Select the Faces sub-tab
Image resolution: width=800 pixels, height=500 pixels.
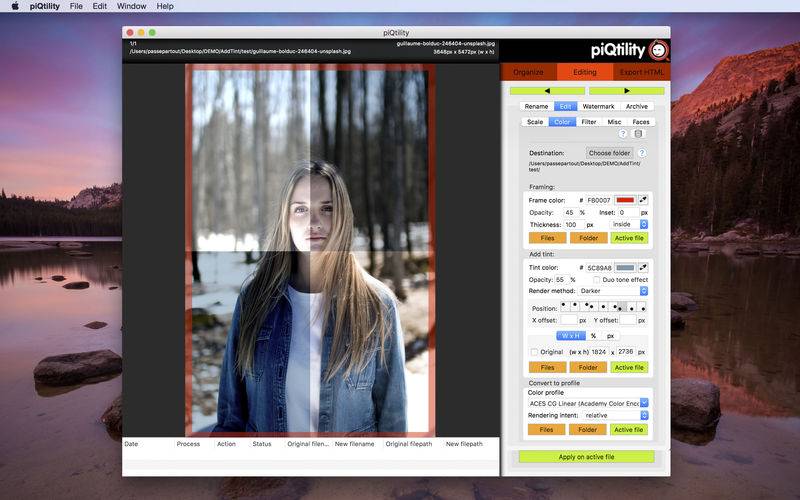(x=641, y=122)
